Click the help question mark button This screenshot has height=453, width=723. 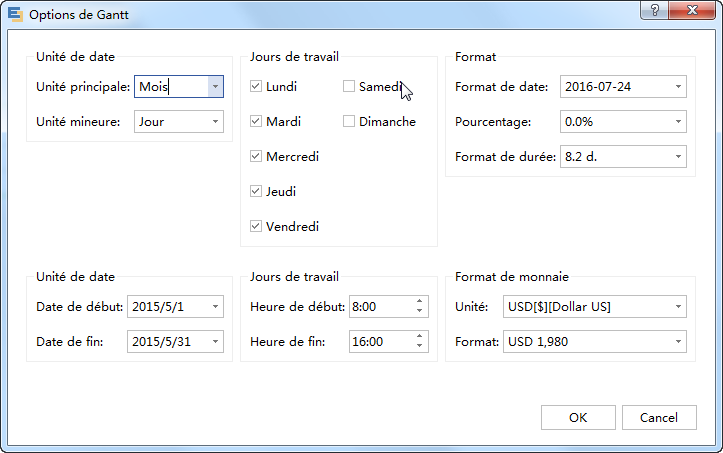tap(654, 10)
